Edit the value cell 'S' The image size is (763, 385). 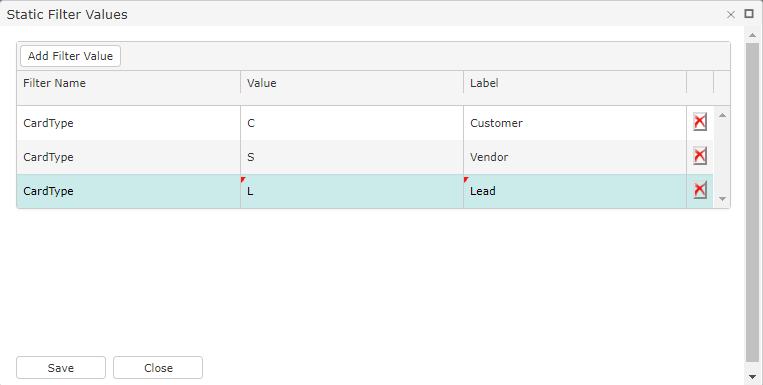coord(352,157)
